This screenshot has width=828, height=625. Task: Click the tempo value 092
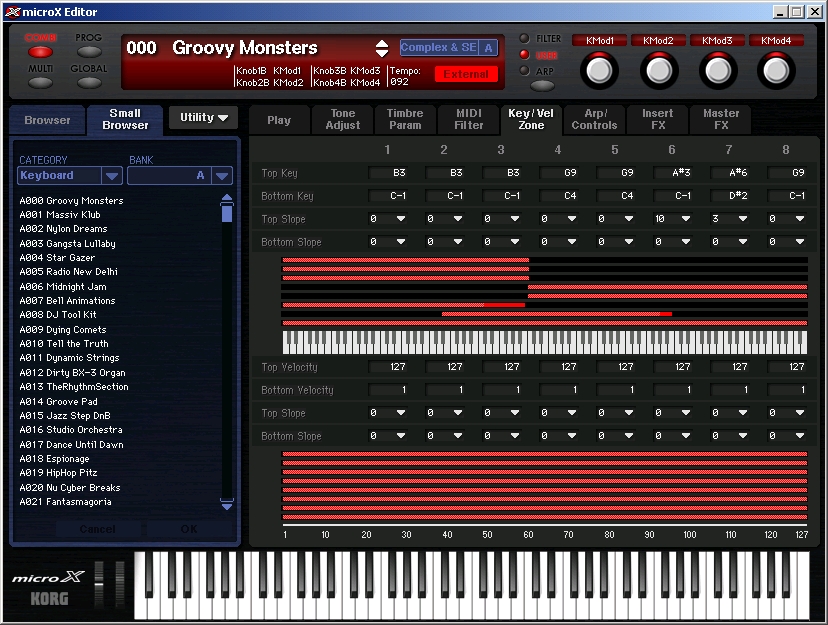coord(400,82)
